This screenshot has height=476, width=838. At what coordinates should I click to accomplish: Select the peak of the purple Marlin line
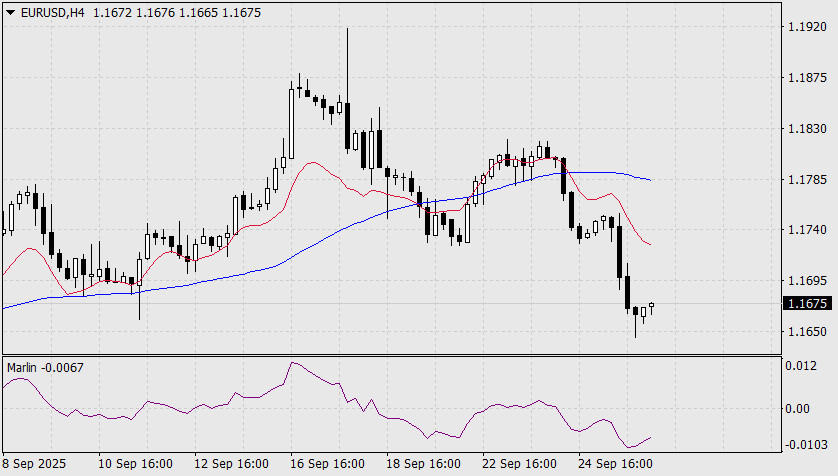tap(292, 363)
